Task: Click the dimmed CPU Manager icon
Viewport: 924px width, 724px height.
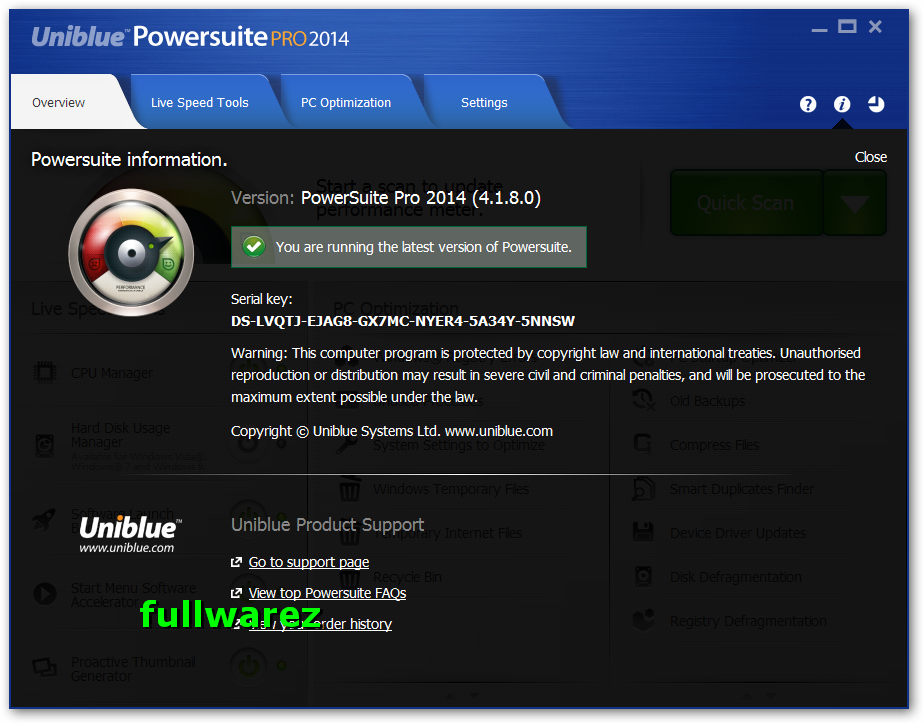Action: click(x=45, y=373)
